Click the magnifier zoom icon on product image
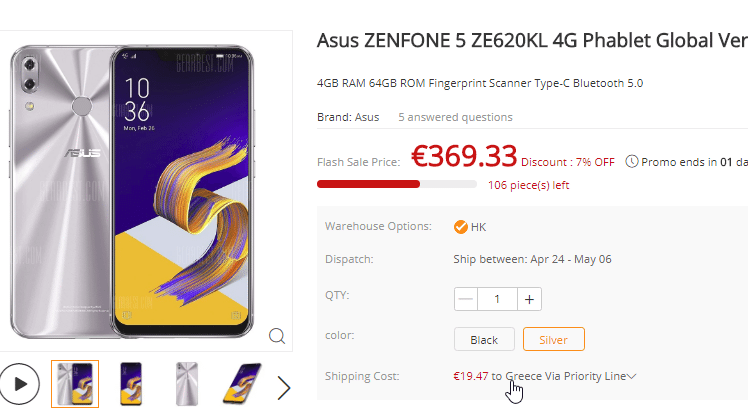Viewport: 748px width, 420px height. point(277,335)
